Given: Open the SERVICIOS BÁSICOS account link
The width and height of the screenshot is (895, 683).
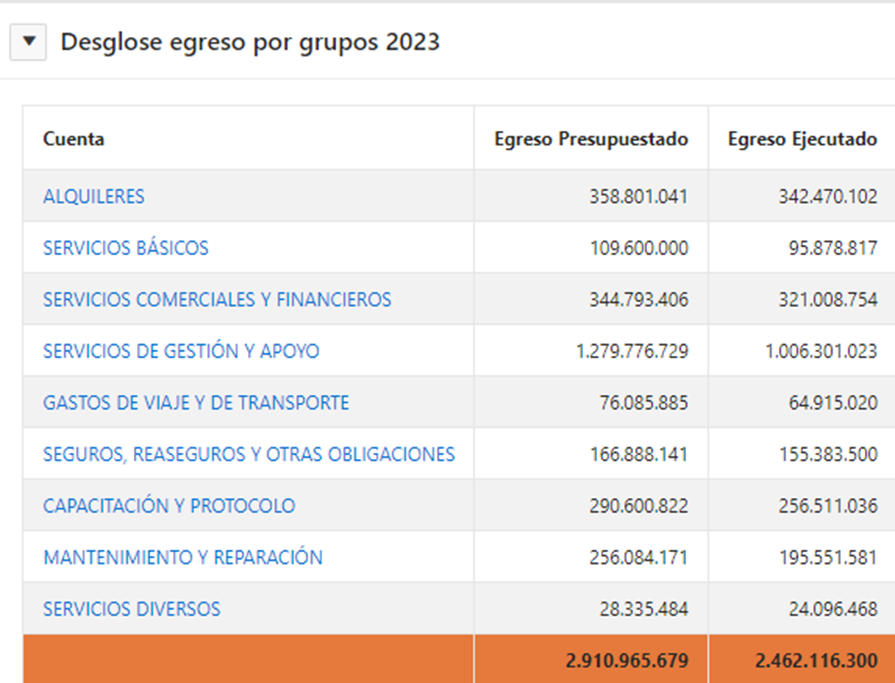Looking at the screenshot, I should coord(126,248).
